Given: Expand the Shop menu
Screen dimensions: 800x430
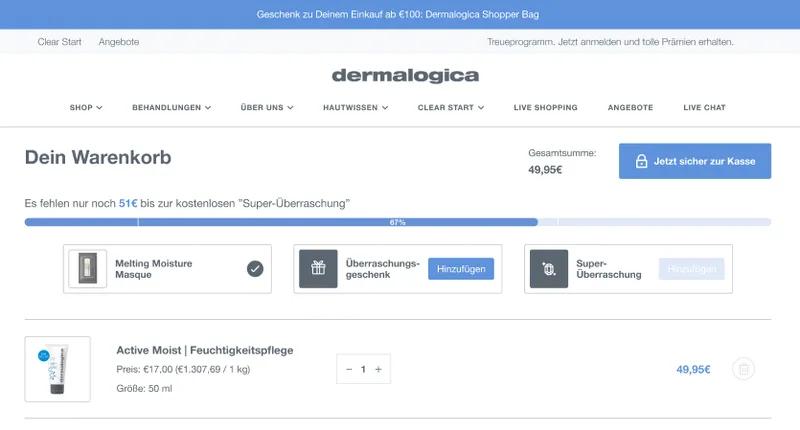Looking at the screenshot, I should [x=86, y=108].
